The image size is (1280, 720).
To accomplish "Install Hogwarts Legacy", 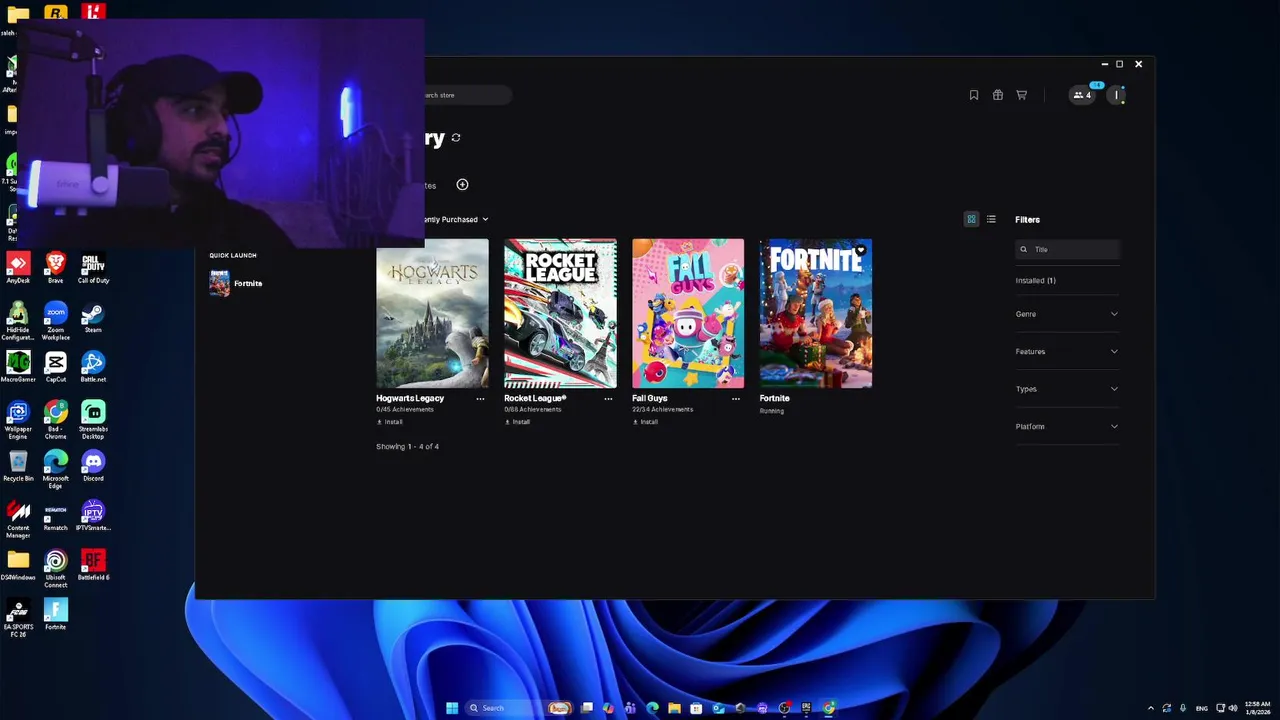I will point(389,422).
